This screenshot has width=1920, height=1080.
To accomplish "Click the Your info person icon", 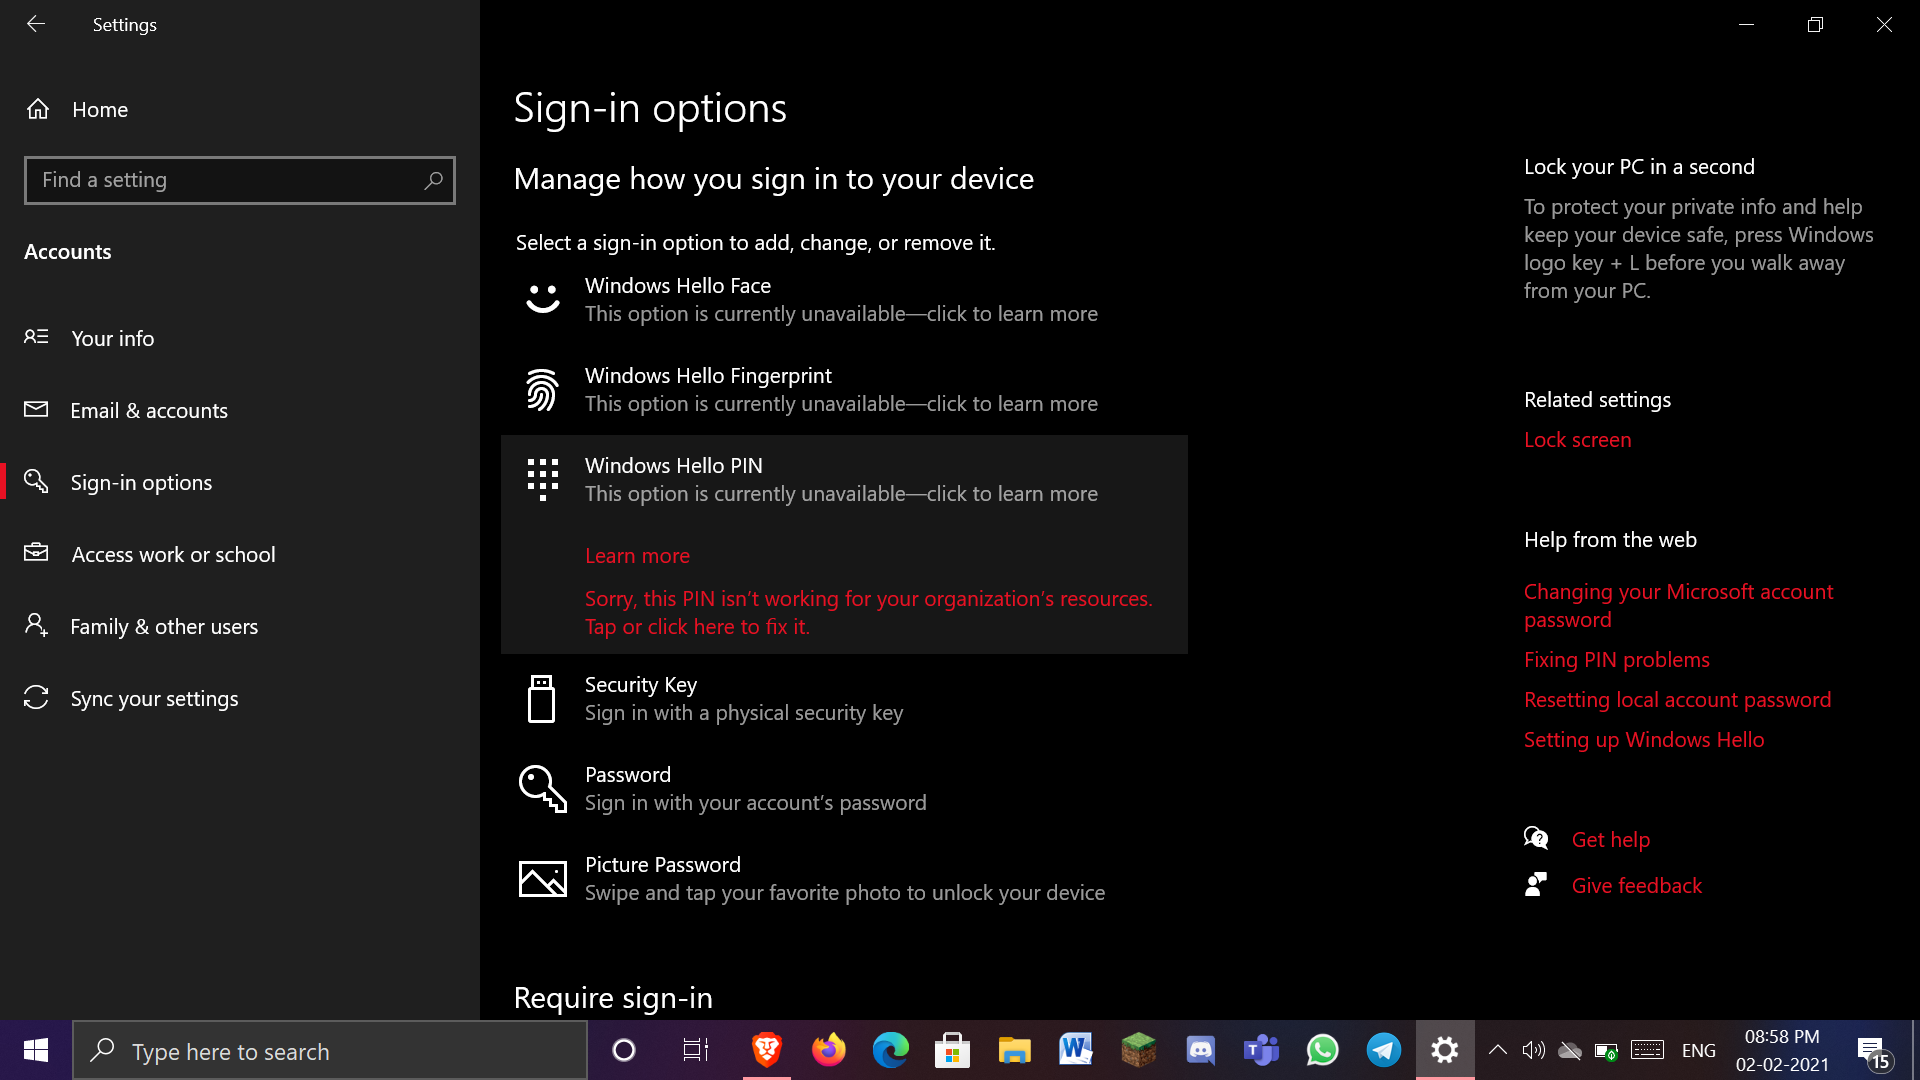I will pos(36,337).
